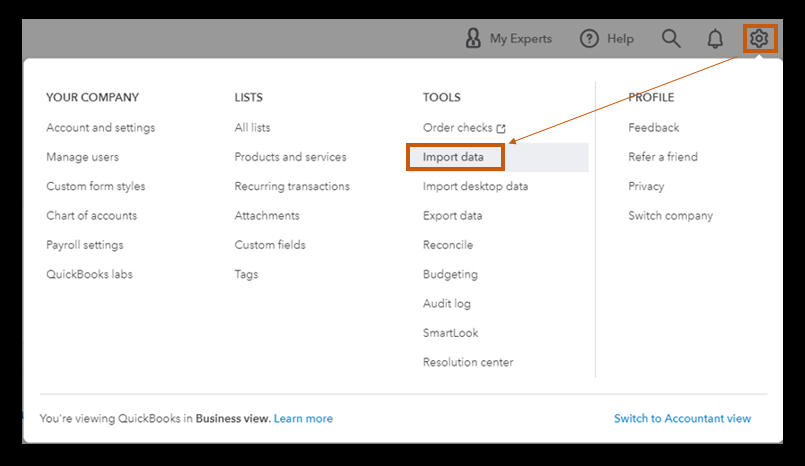Click the My Experts person icon

coord(473,38)
